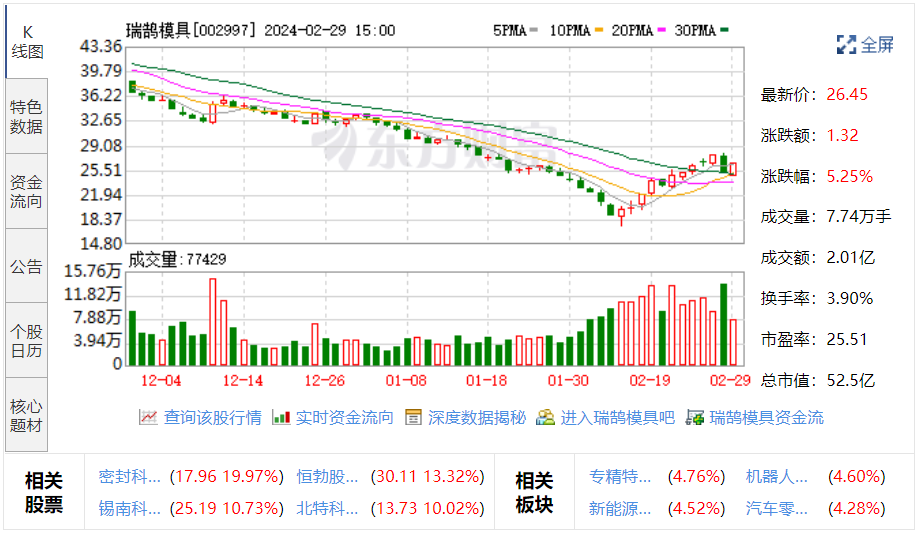919x534 pixels.
Task: Click the 12-04 date axis label
Action: (161, 381)
